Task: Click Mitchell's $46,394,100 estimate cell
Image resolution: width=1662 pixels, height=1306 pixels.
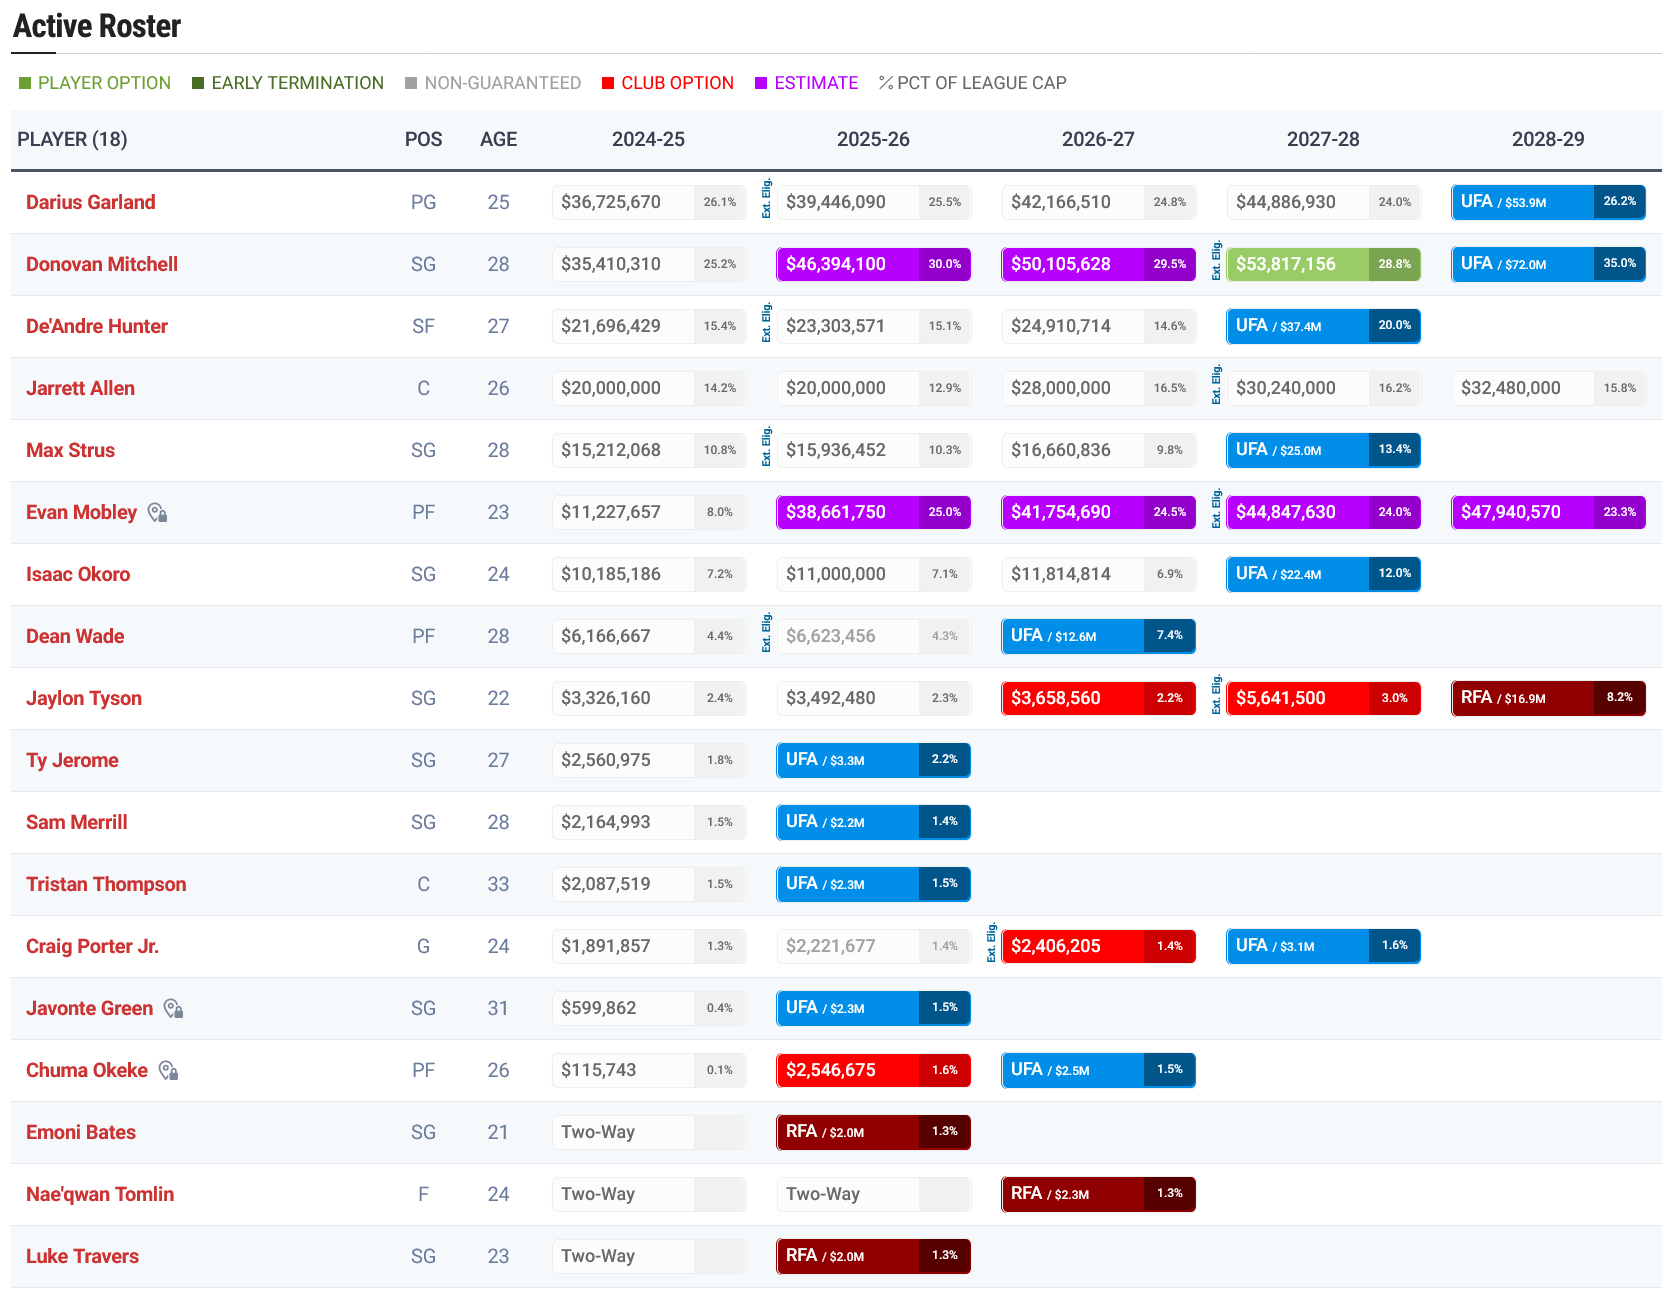Action: pos(873,264)
